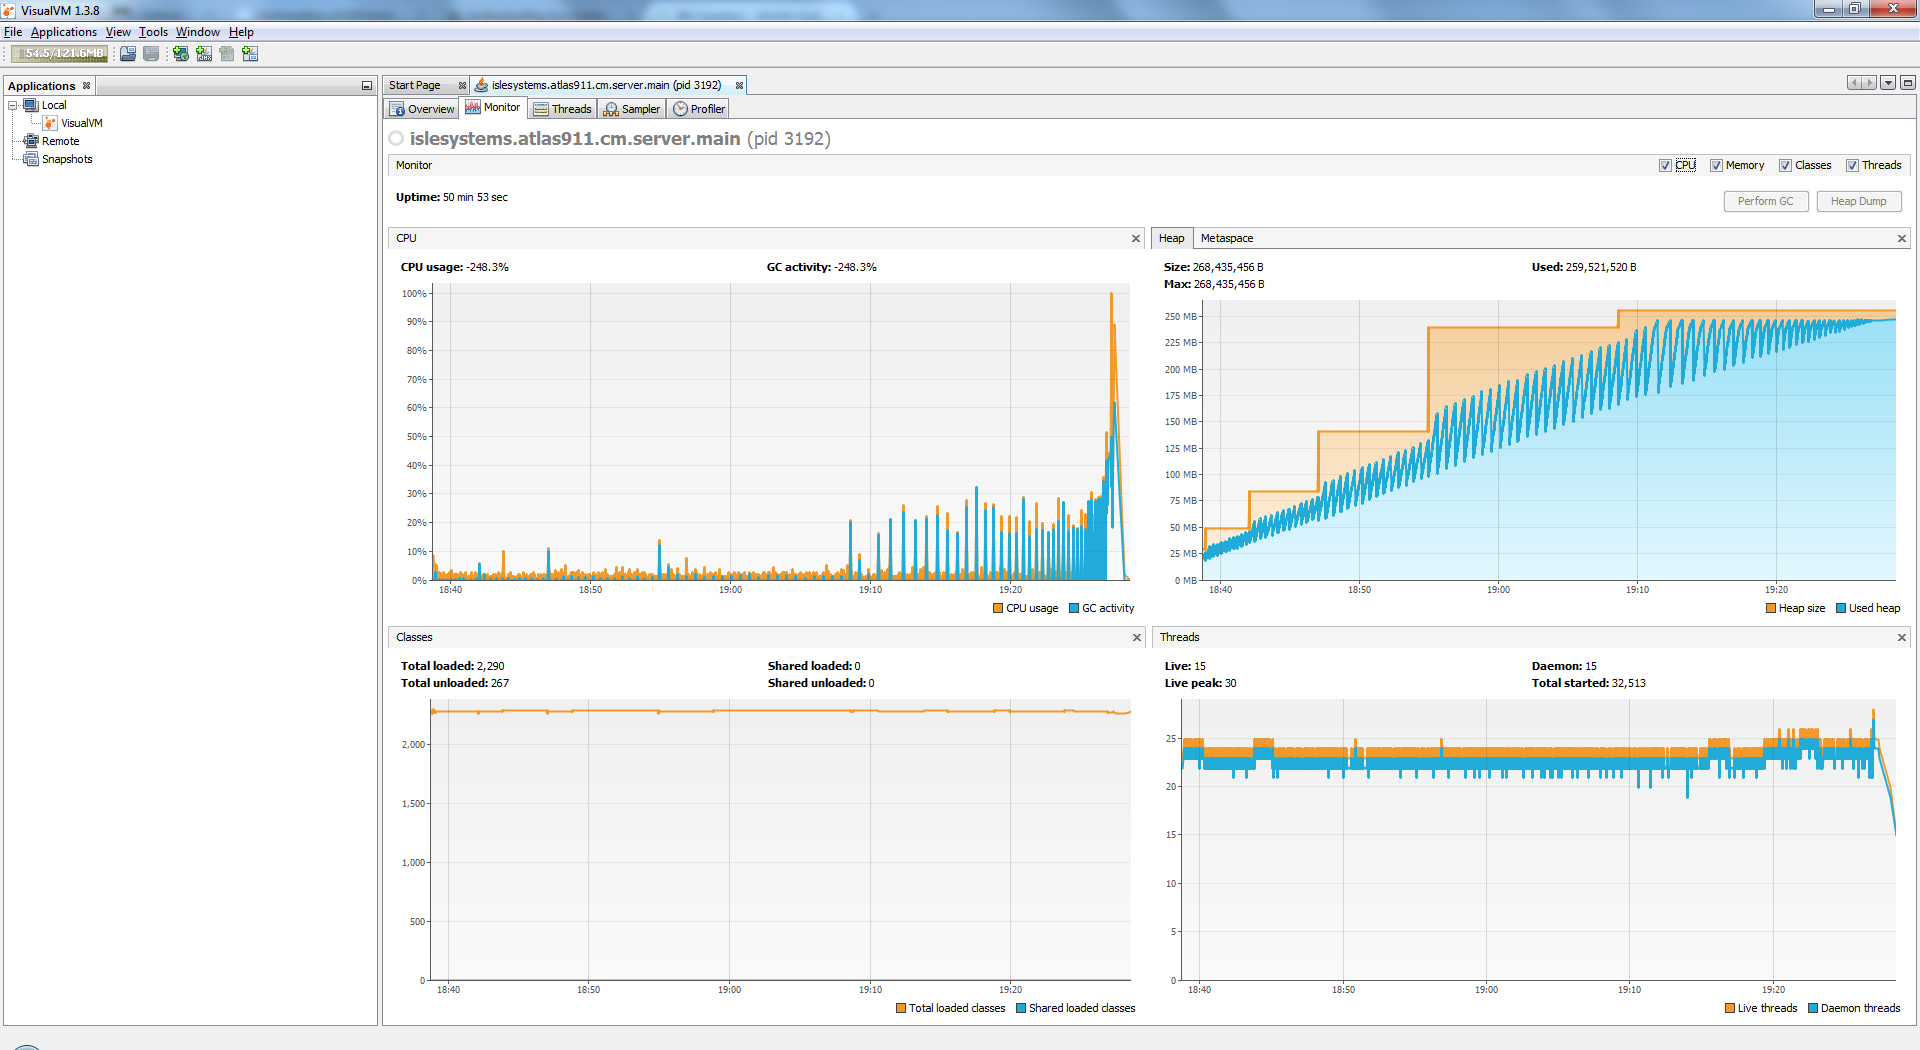Click the memory usage indicator 54.5/121.6MB

coord(61,54)
